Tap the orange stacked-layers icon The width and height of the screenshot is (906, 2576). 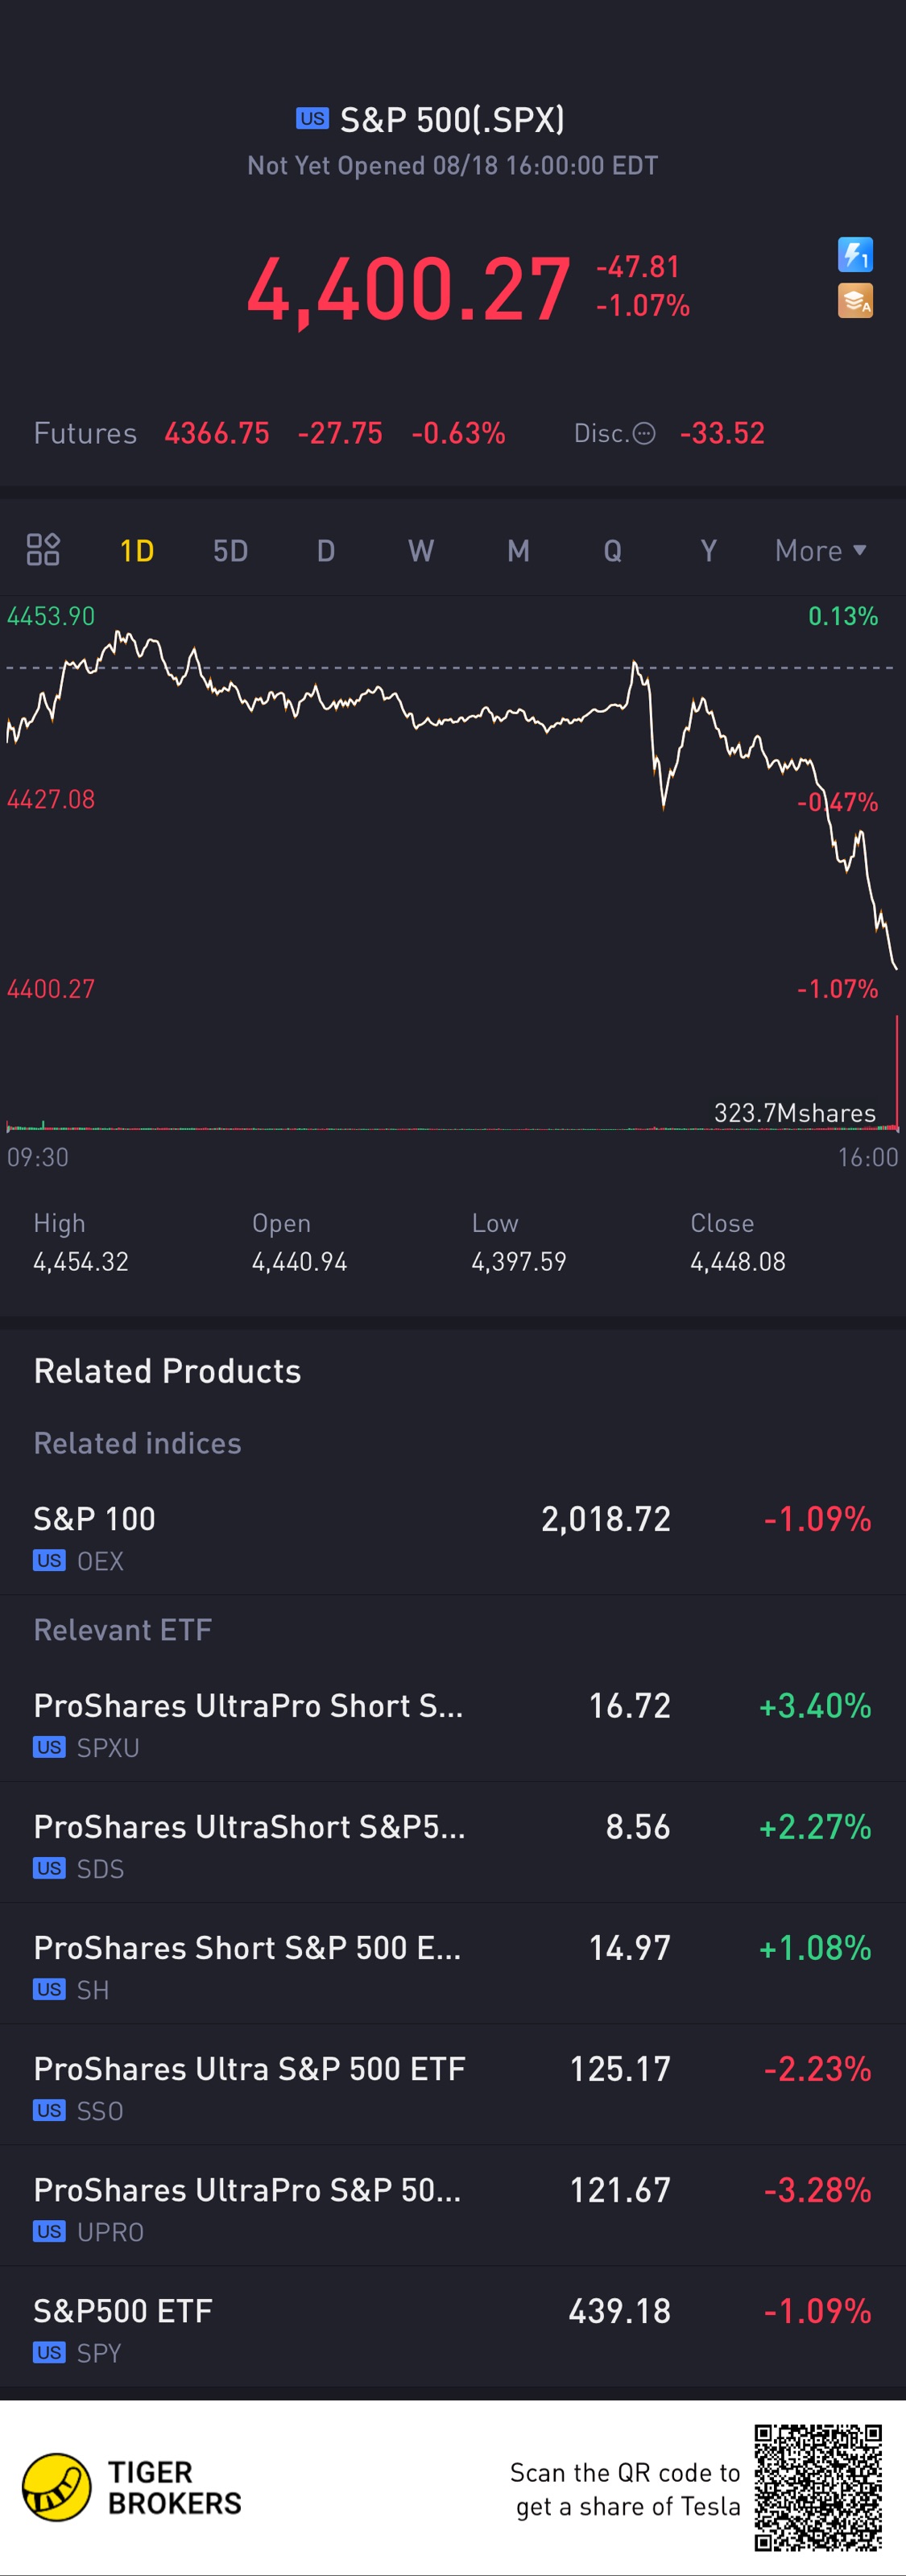[855, 301]
